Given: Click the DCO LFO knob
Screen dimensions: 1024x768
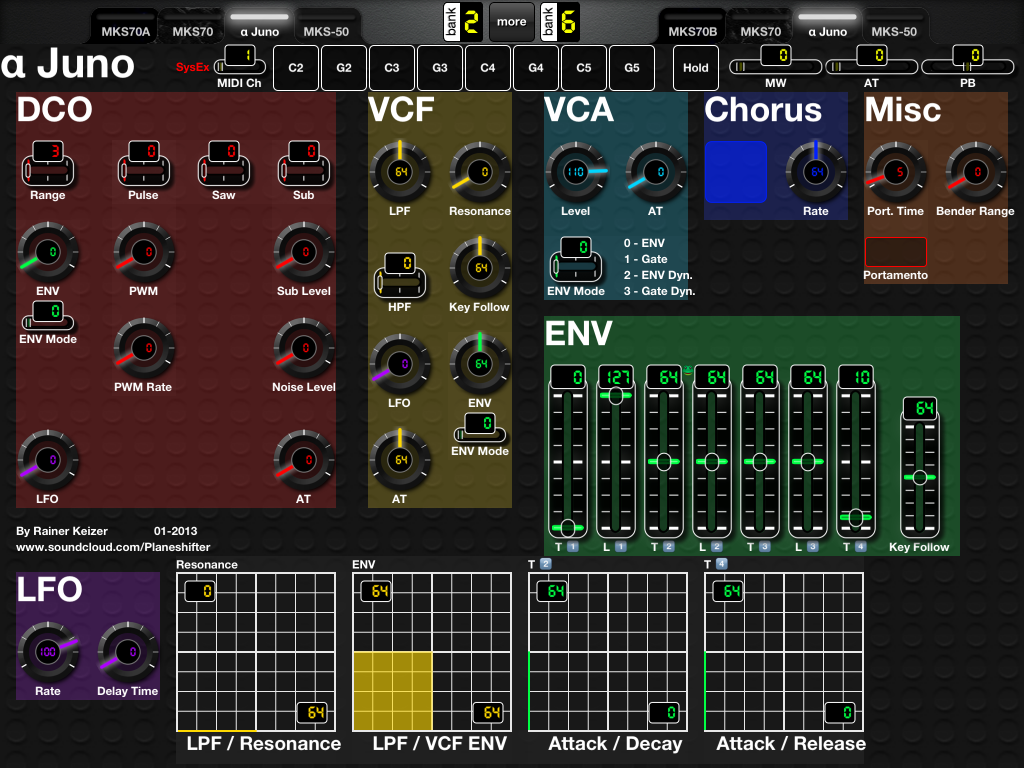Looking at the screenshot, I should pyautogui.click(x=48, y=460).
